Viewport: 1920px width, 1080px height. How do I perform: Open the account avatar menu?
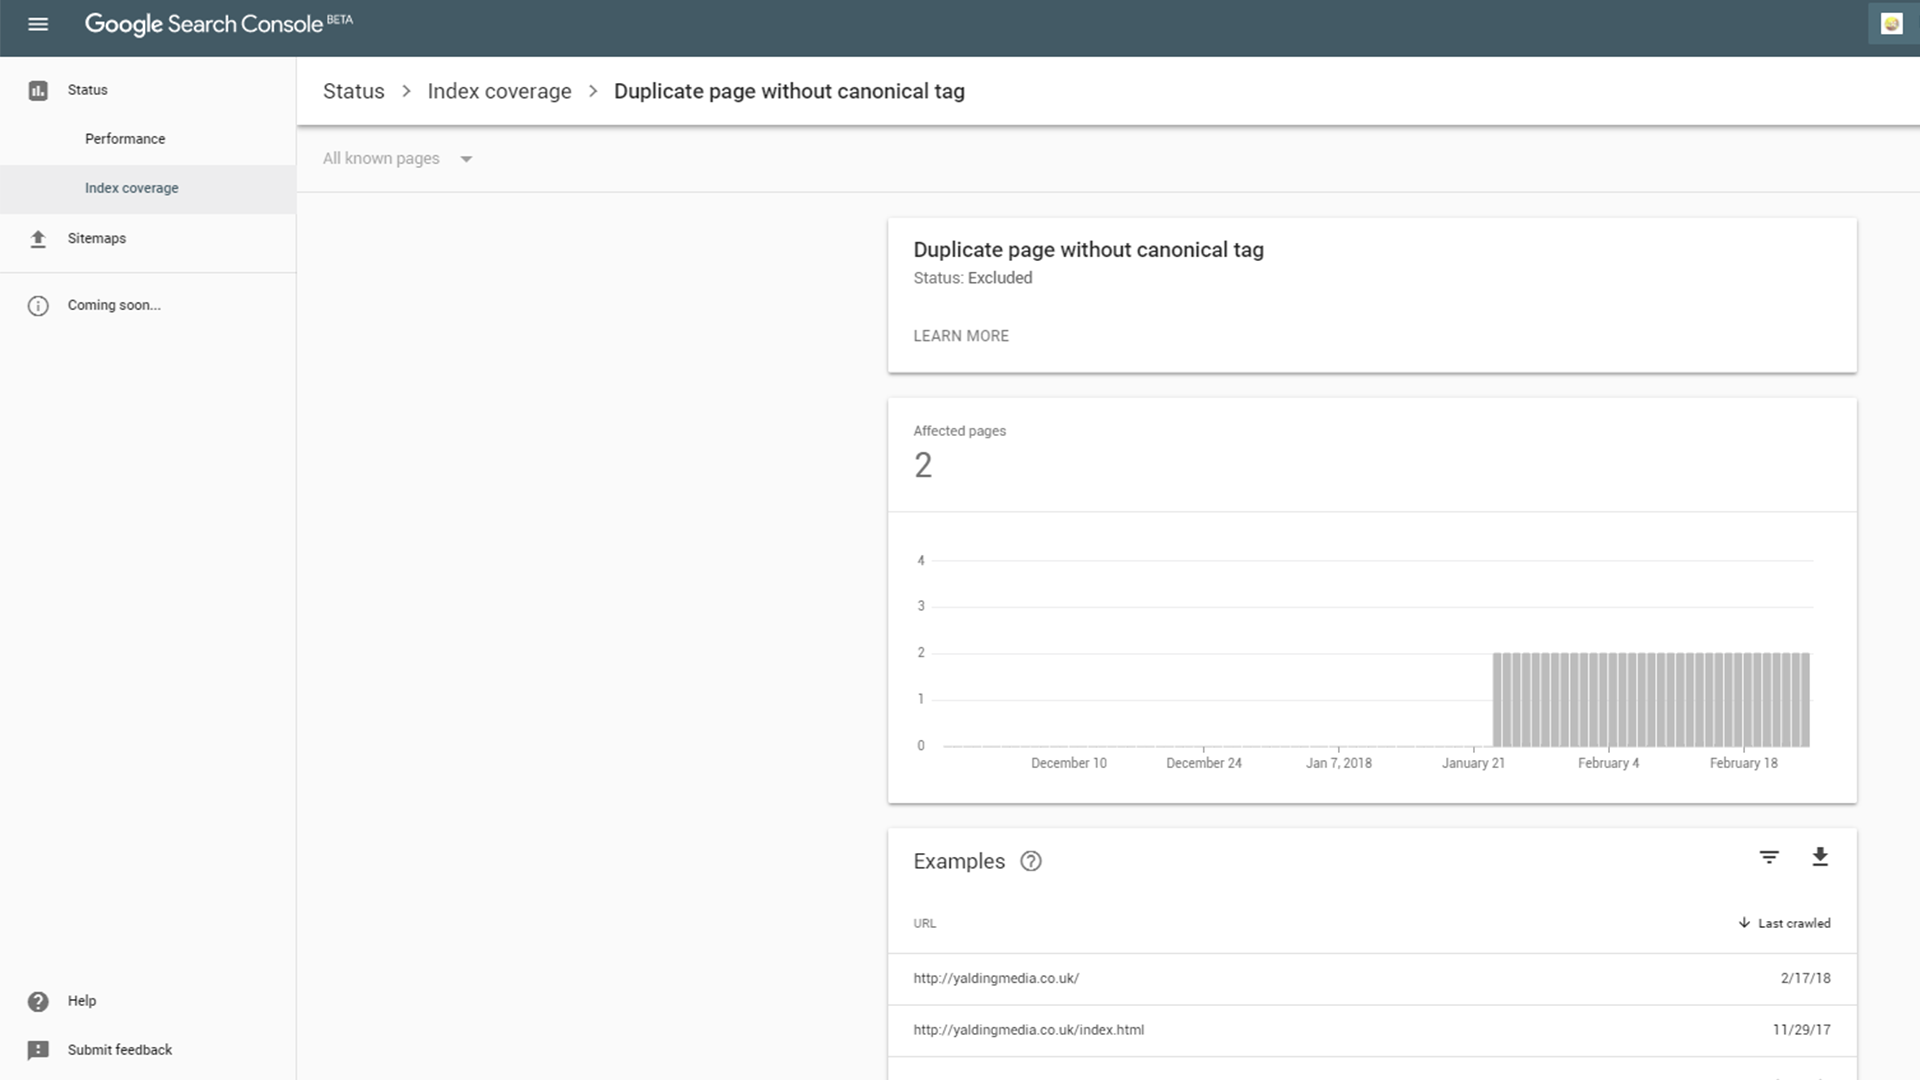pos(1891,24)
